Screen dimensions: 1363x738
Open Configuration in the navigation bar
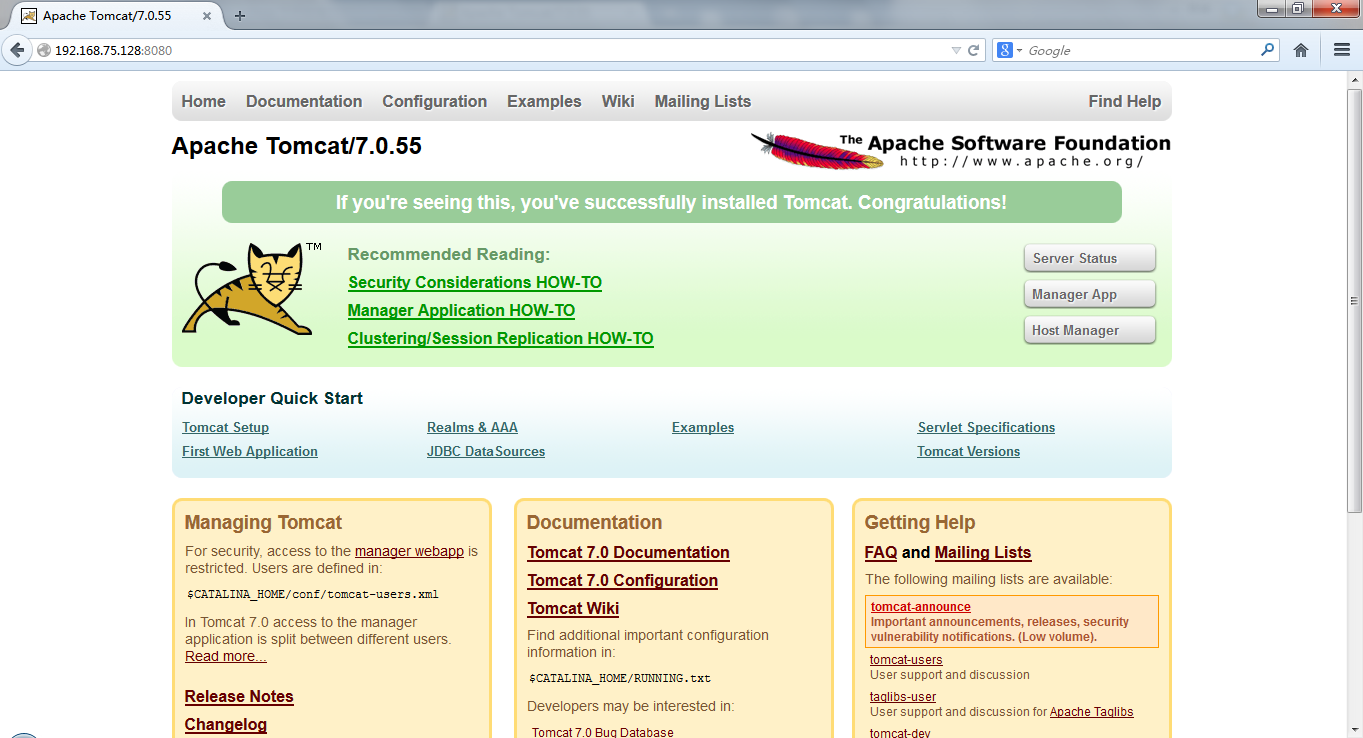(x=435, y=101)
